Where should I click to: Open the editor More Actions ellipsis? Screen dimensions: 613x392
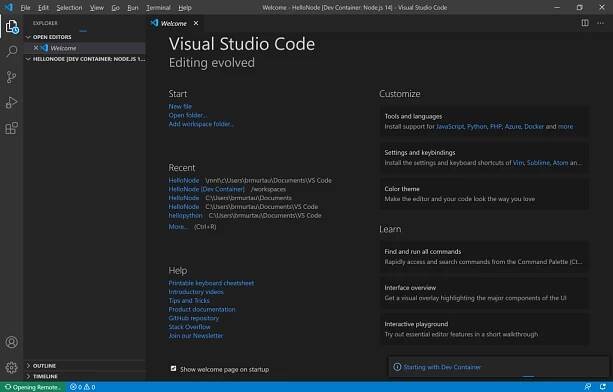click(x=600, y=23)
